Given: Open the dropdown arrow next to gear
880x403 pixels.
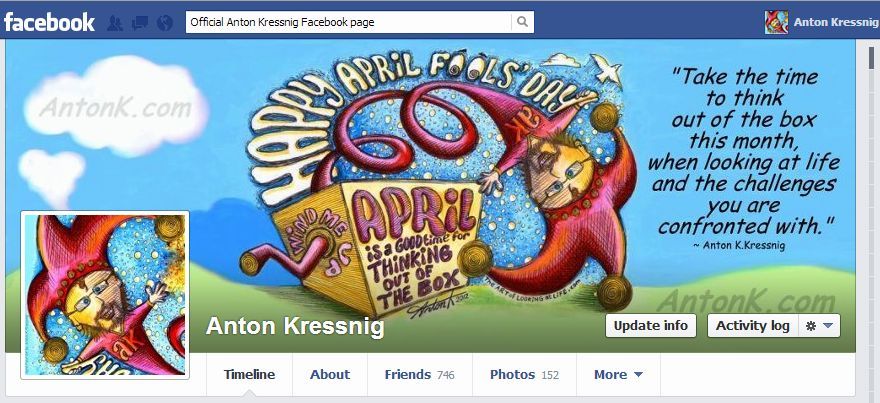Looking at the screenshot, I should pyautogui.click(x=828, y=326).
